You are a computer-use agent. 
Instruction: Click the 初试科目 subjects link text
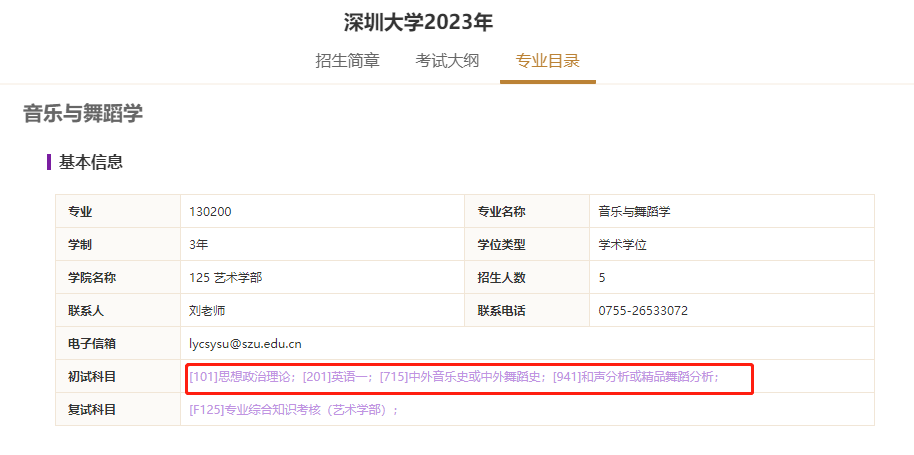(x=454, y=377)
